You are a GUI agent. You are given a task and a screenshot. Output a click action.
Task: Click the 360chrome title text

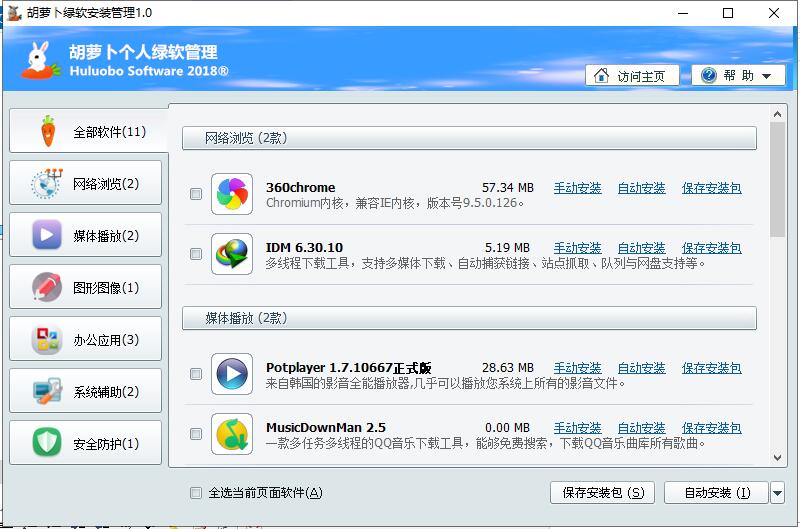point(301,188)
